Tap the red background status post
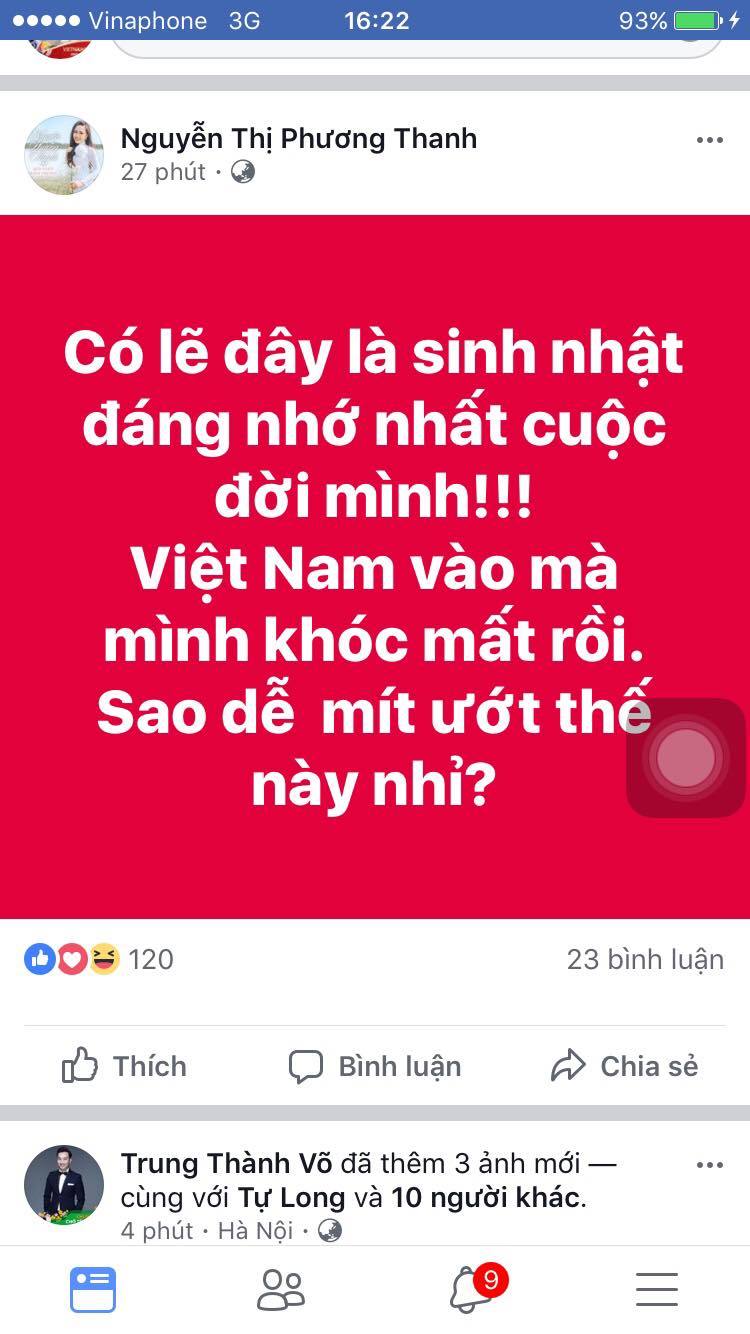Image resolution: width=750 pixels, height=1334 pixels. (375, 567)
